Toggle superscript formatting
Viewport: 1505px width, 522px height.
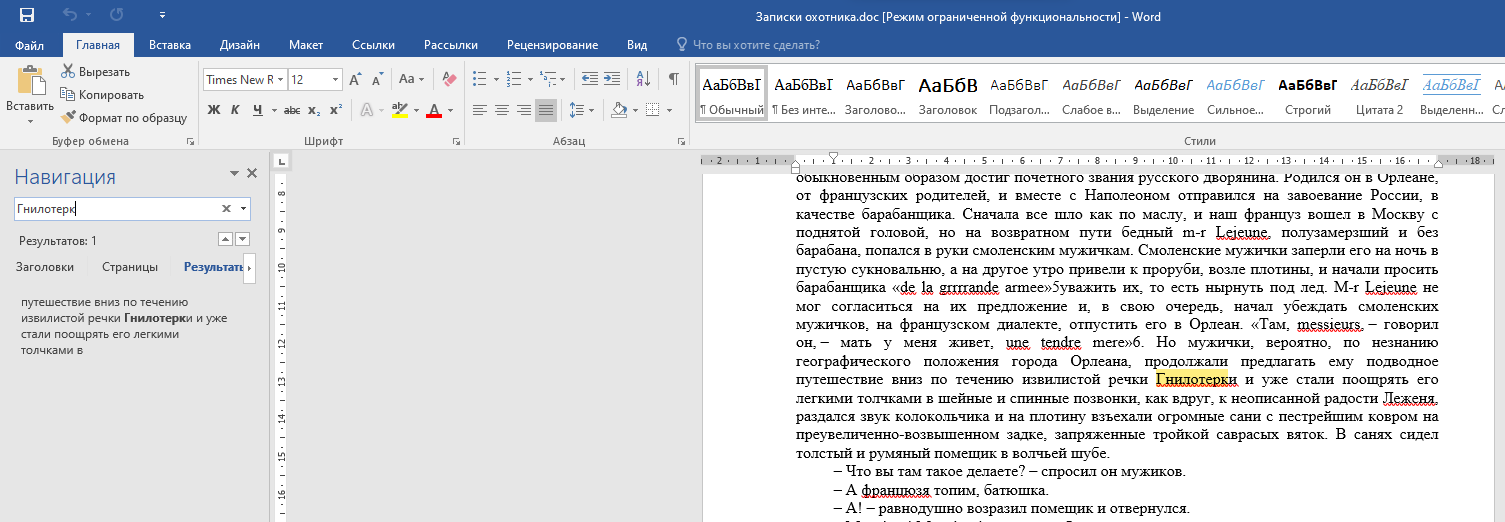tap(336, 110)
